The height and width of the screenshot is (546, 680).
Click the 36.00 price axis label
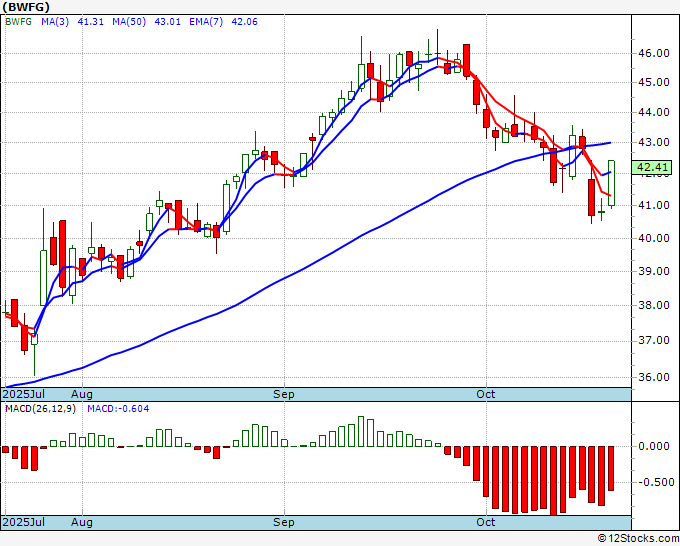tap(654, 377)
